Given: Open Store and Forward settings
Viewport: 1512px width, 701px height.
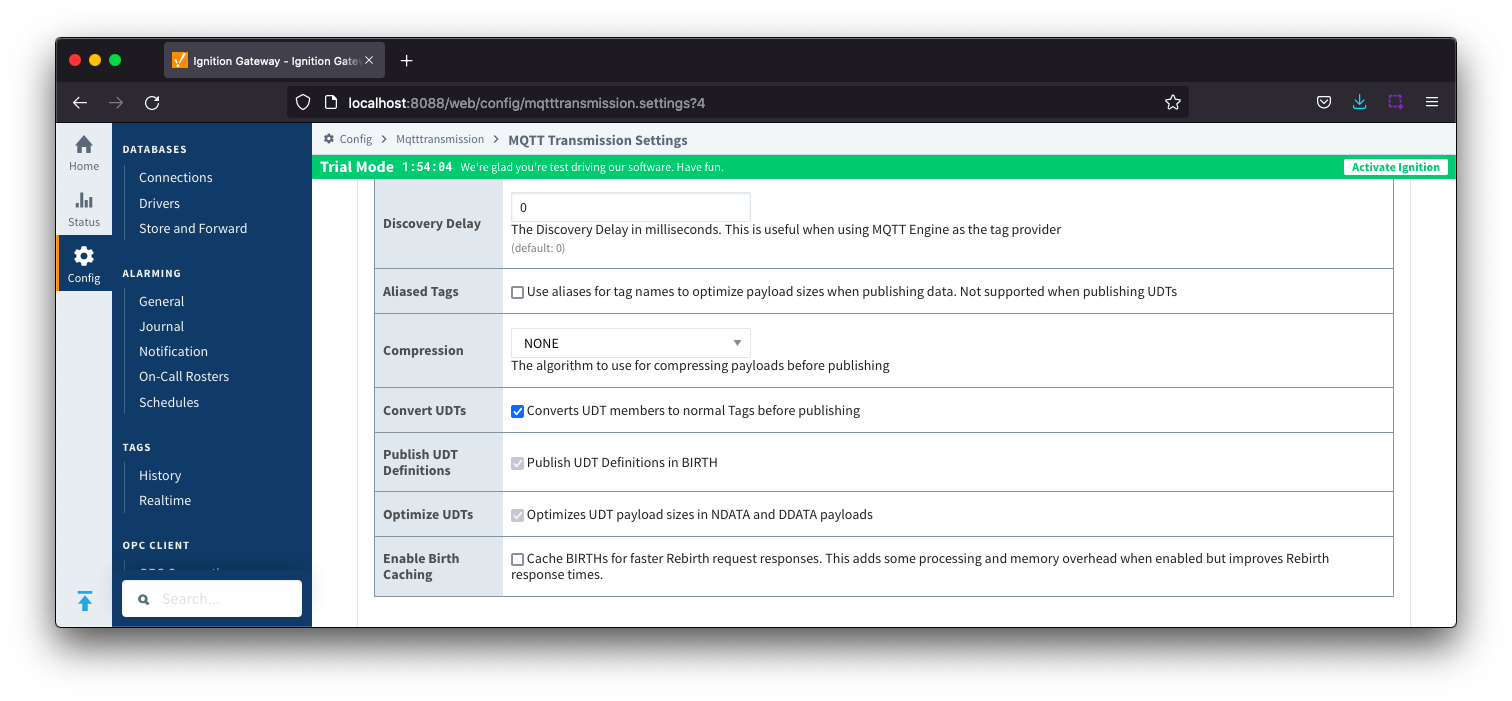Looking at the screenshot, I should pos(193,228).
